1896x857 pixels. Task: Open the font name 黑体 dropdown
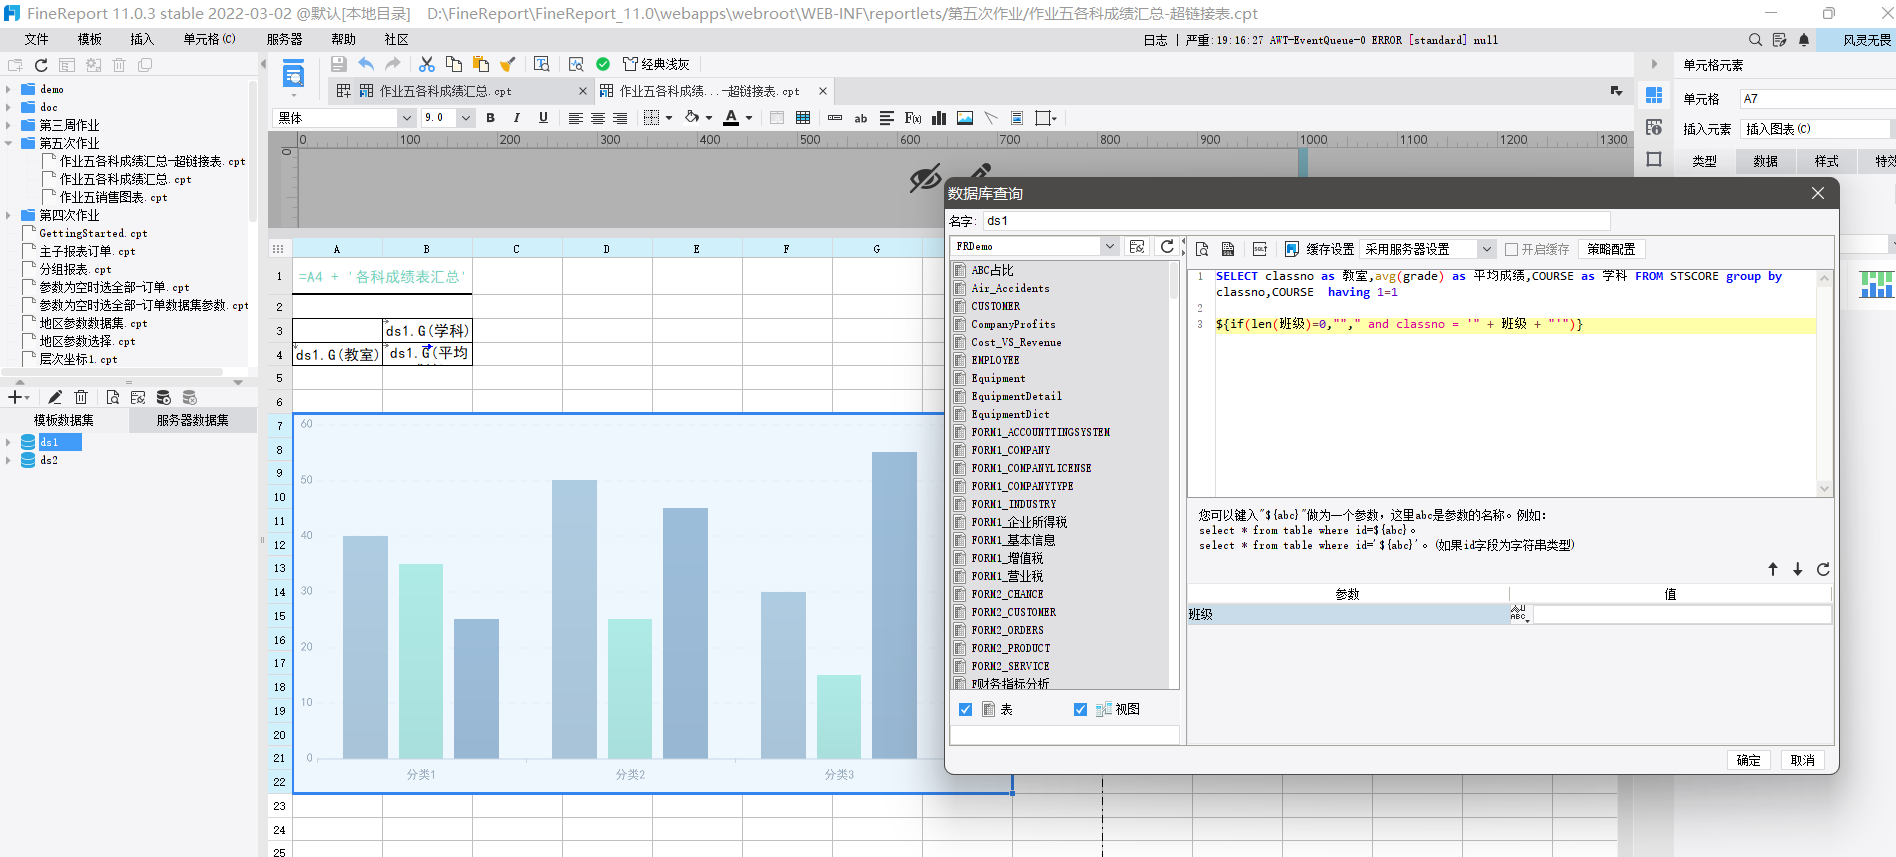406,118
